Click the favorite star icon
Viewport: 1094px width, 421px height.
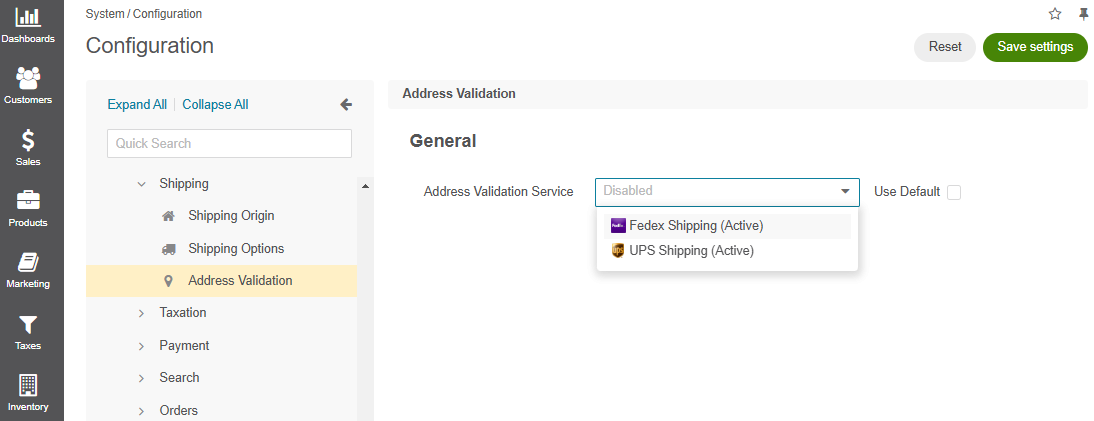coord(1055,14)
